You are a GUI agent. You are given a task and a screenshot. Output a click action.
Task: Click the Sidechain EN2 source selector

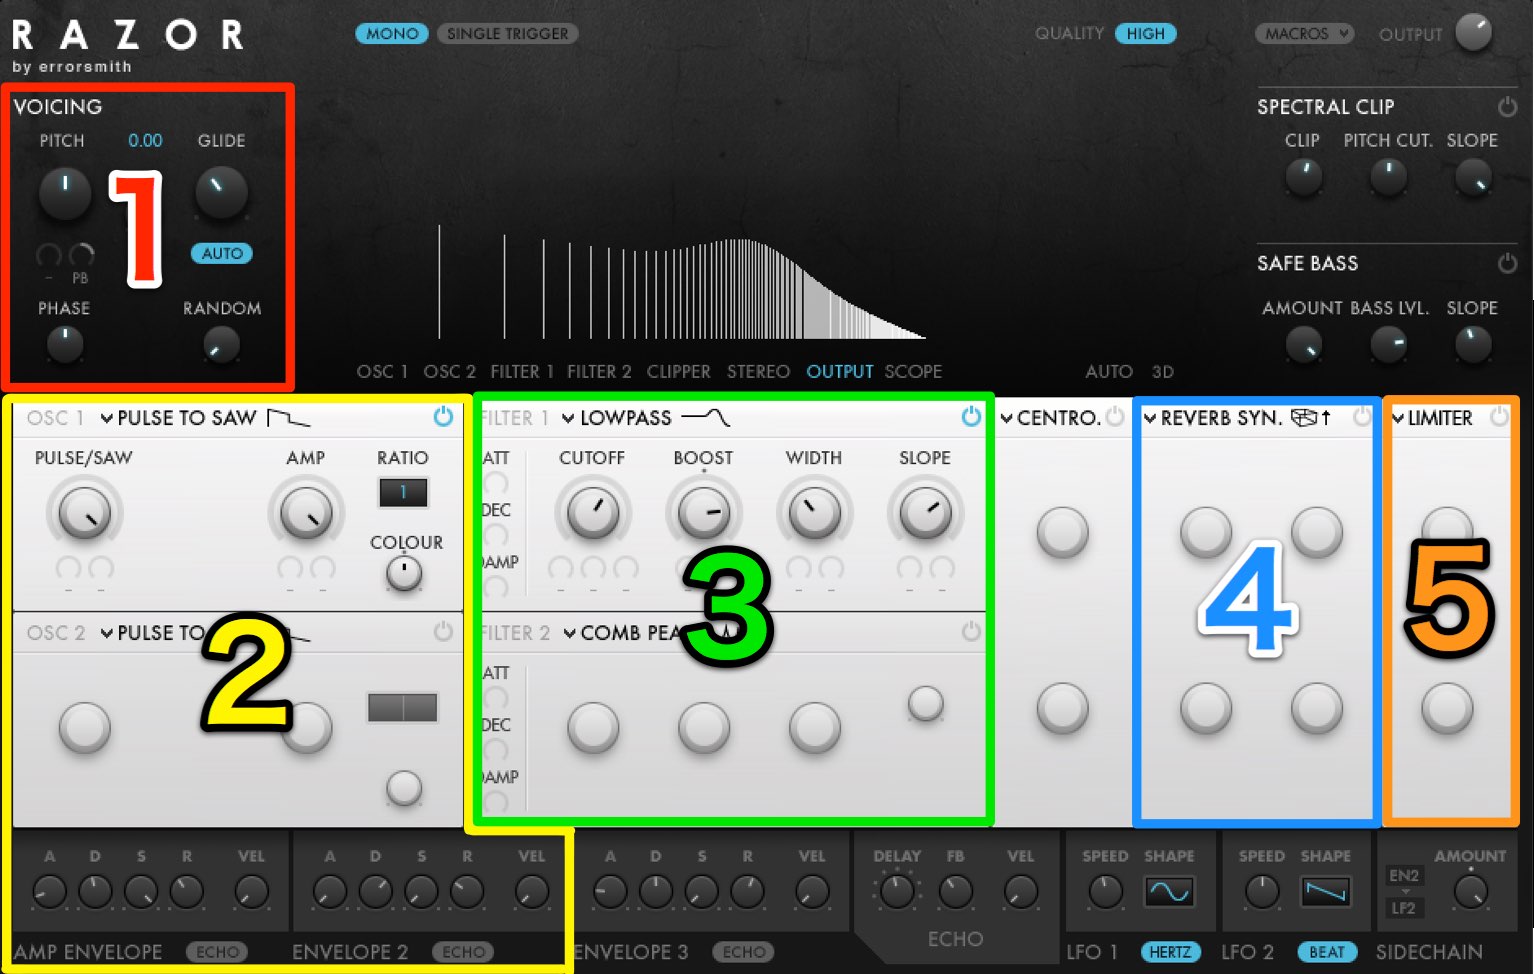coord(1404,875)
